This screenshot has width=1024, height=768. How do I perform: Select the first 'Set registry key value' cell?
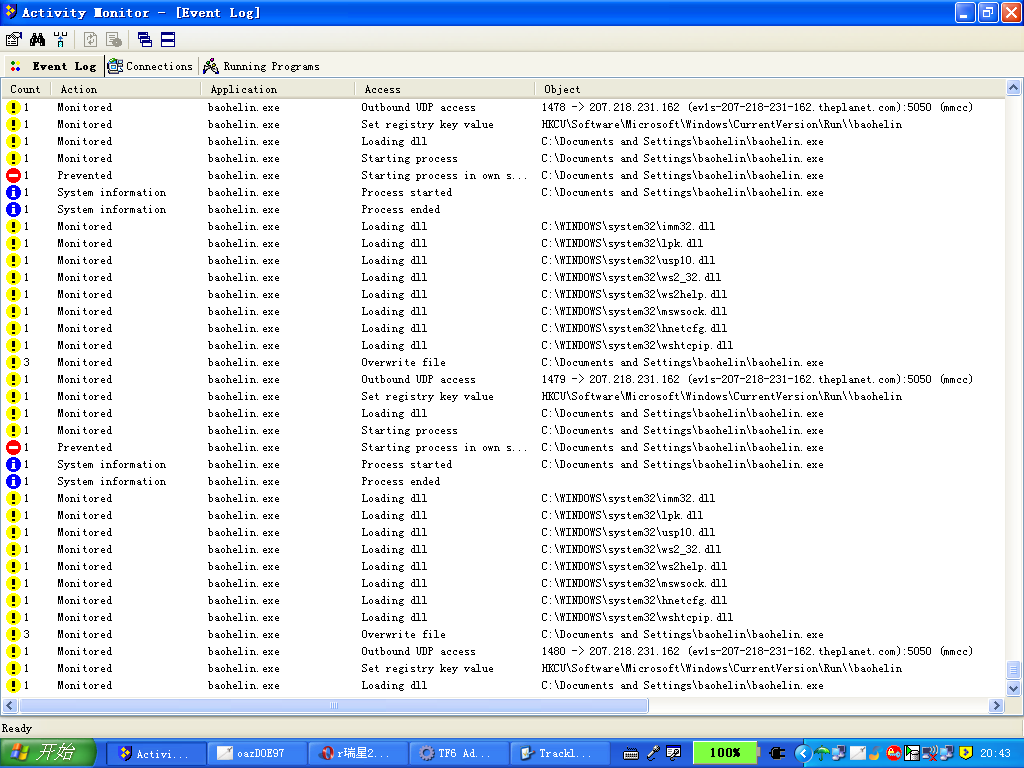click(427, 124)
